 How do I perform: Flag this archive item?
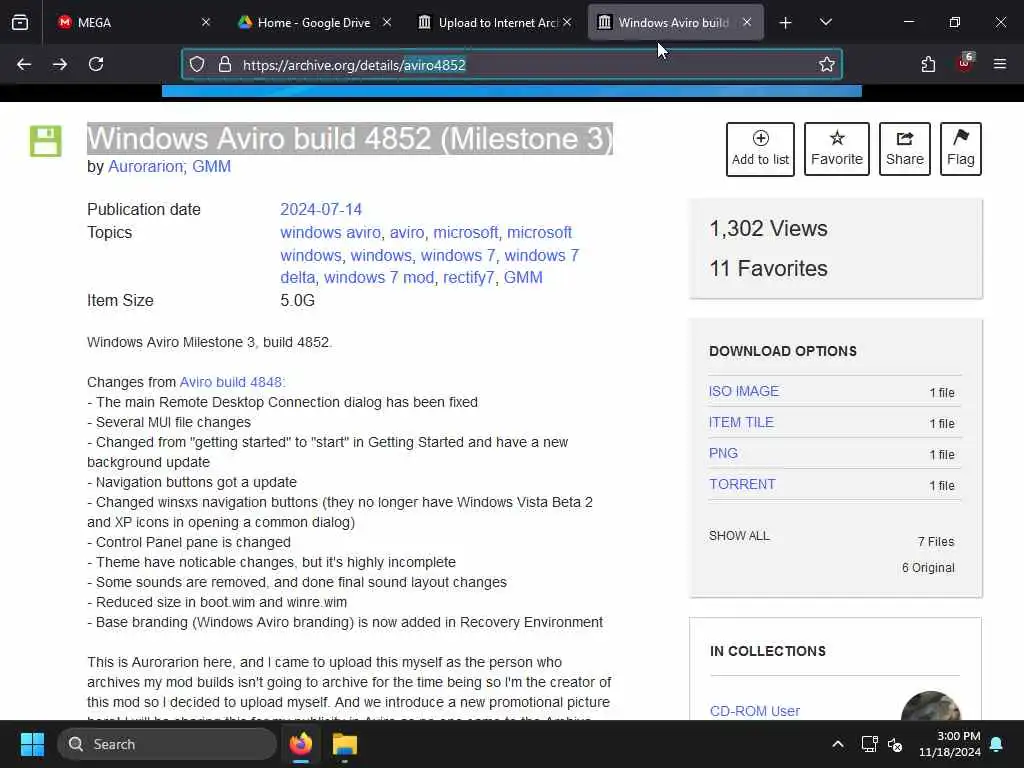pos(961,149)
